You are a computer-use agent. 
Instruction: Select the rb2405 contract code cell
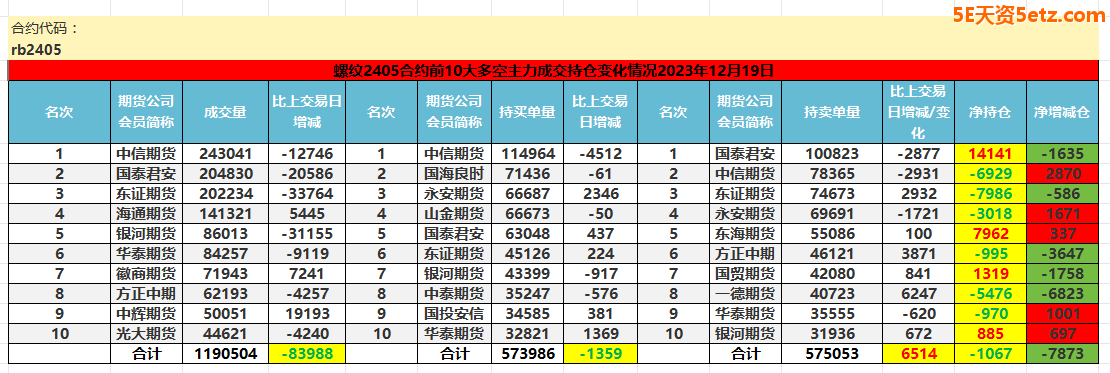36,50
